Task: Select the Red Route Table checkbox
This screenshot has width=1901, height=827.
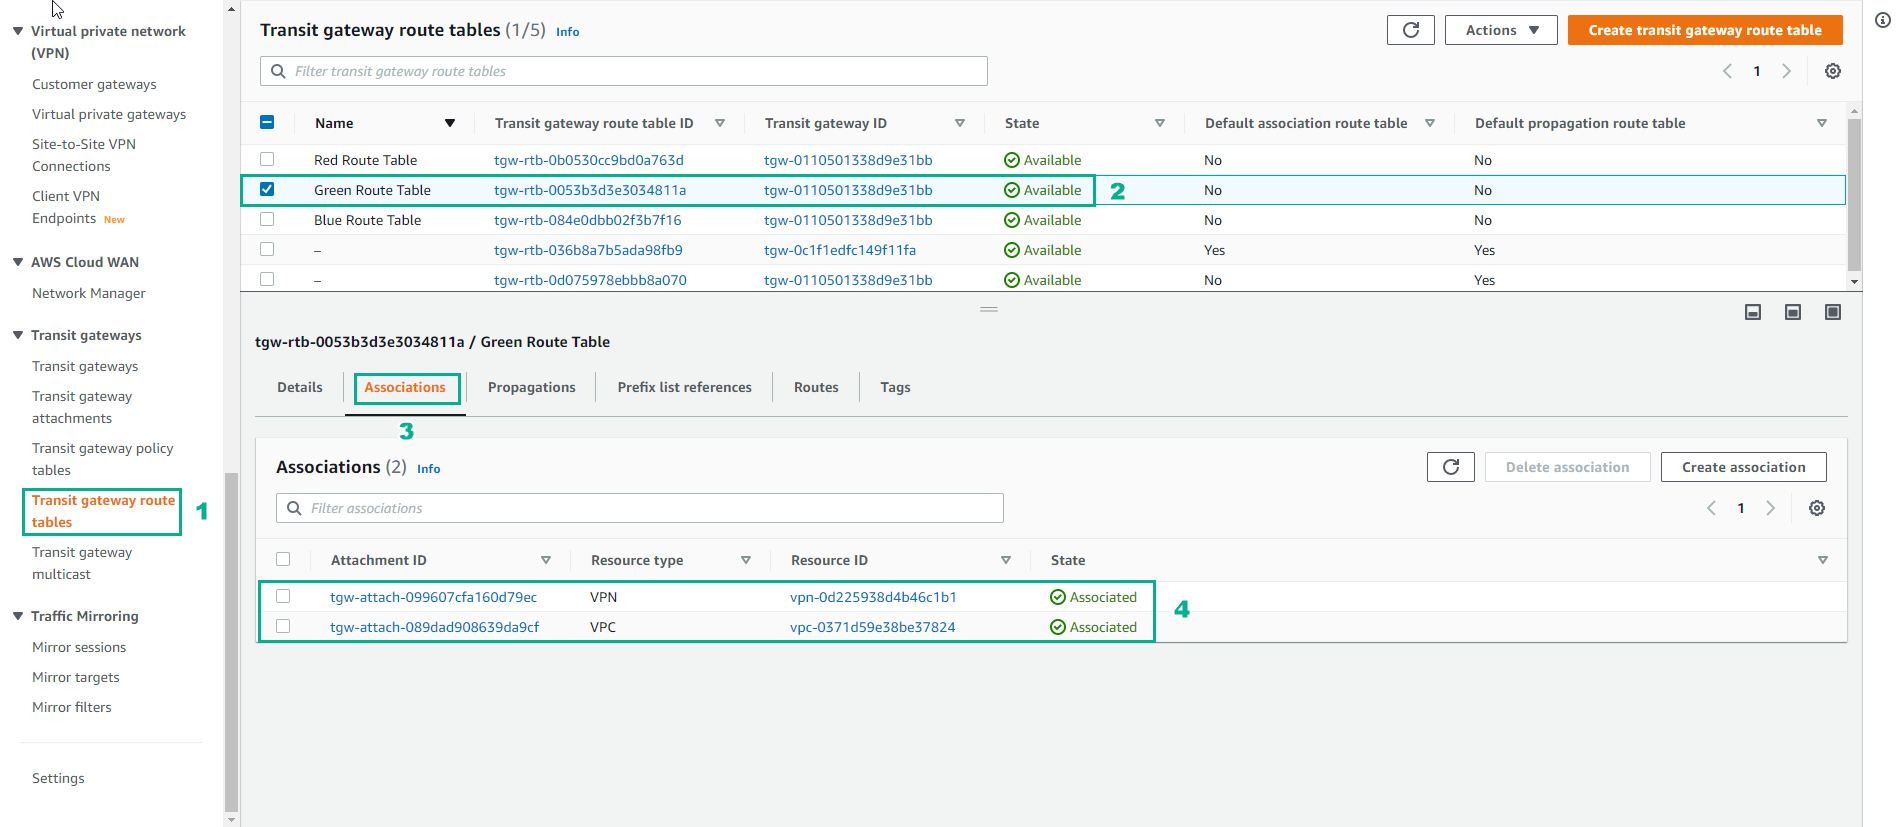Action: tap(267, 159)
